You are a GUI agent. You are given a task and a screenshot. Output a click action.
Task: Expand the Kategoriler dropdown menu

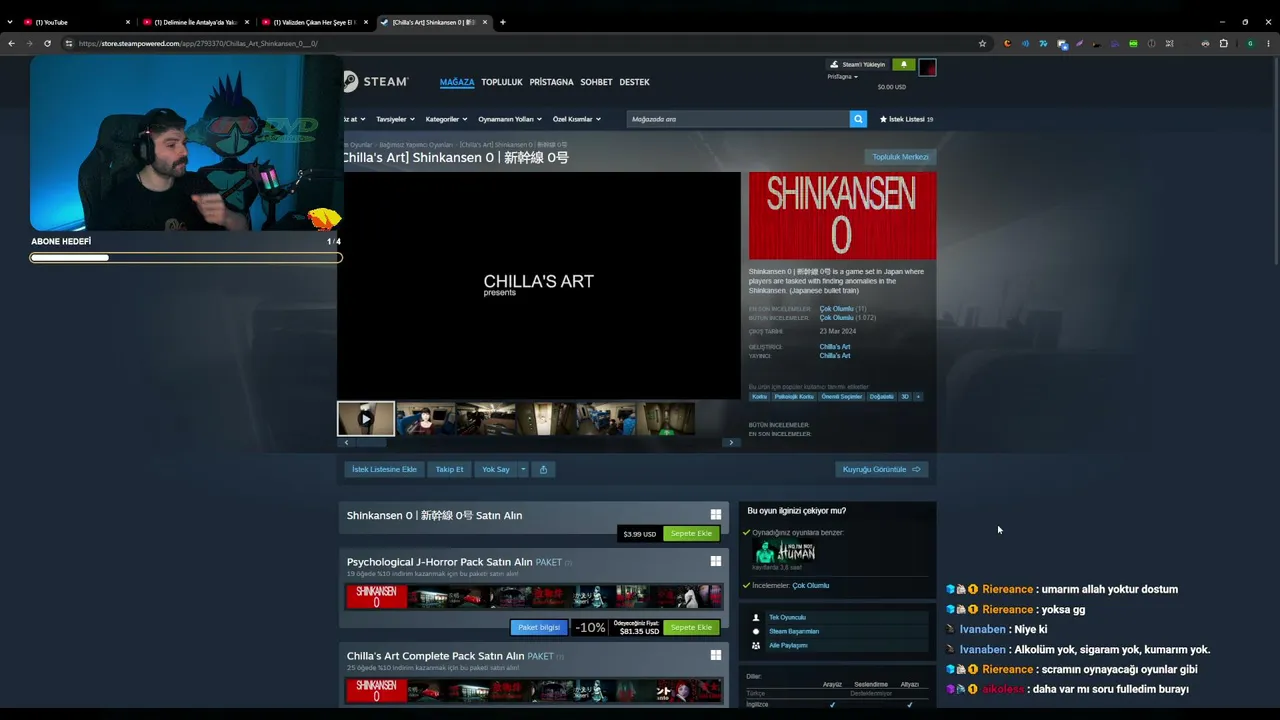(445, 119)
